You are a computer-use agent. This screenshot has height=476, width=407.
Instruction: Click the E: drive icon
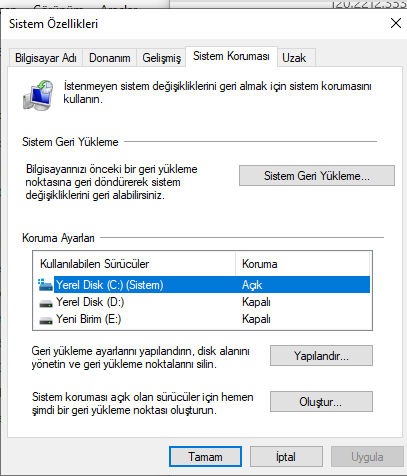46,320
